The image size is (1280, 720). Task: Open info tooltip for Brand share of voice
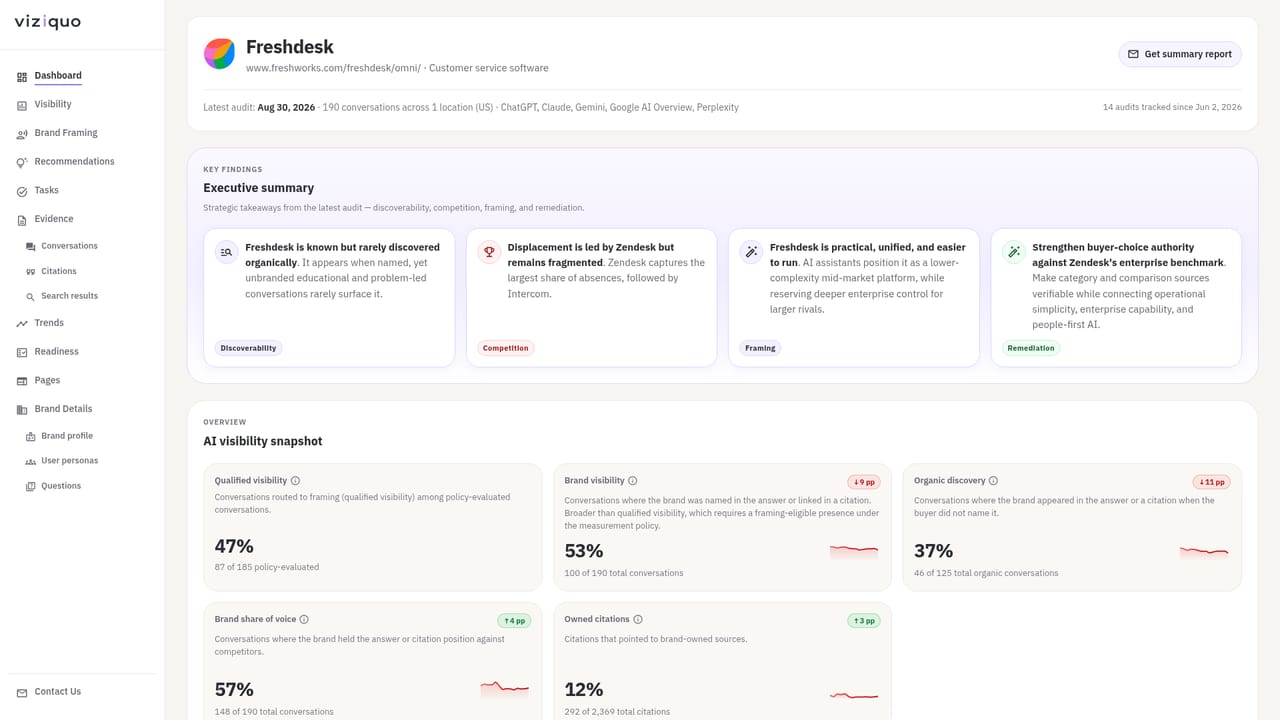304,620
